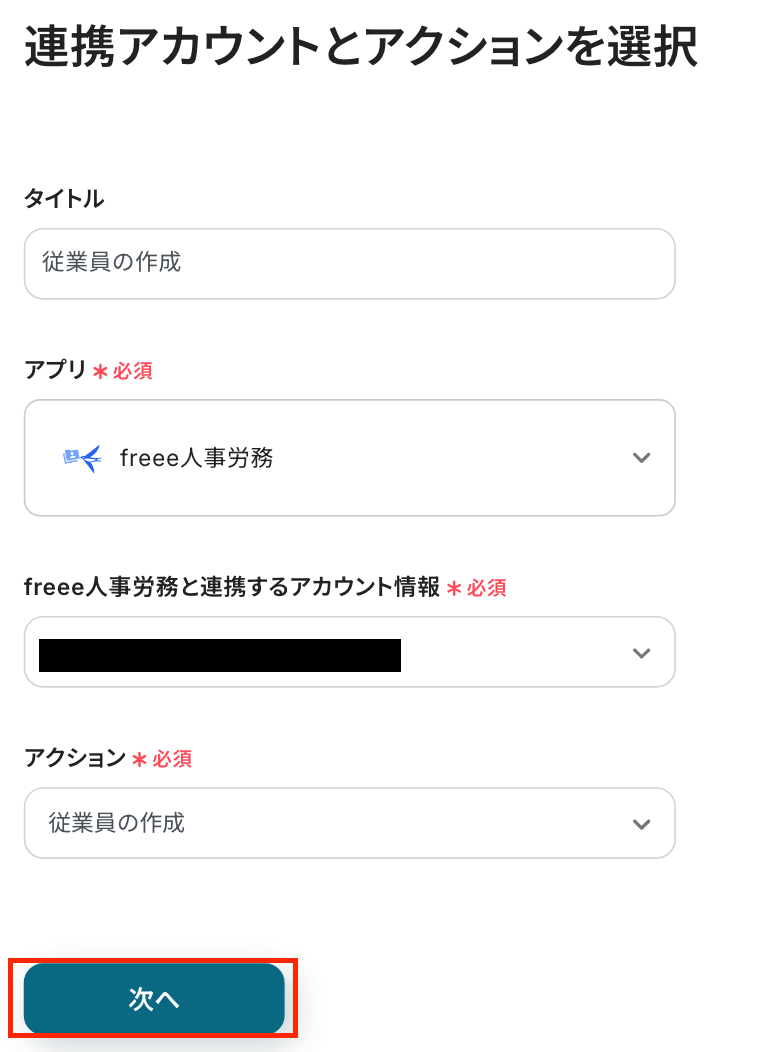Image resolution: width=782 pixels, height=1052 pixels.
Task: Focus the タイトル input field
Action: point(349,263)
